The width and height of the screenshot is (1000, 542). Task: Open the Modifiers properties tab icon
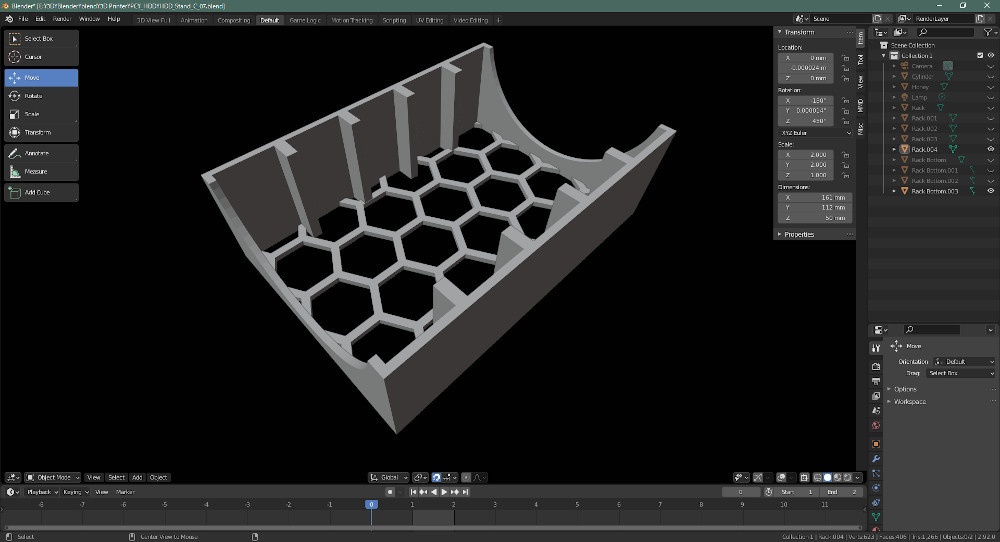click(x=876, y=458)
